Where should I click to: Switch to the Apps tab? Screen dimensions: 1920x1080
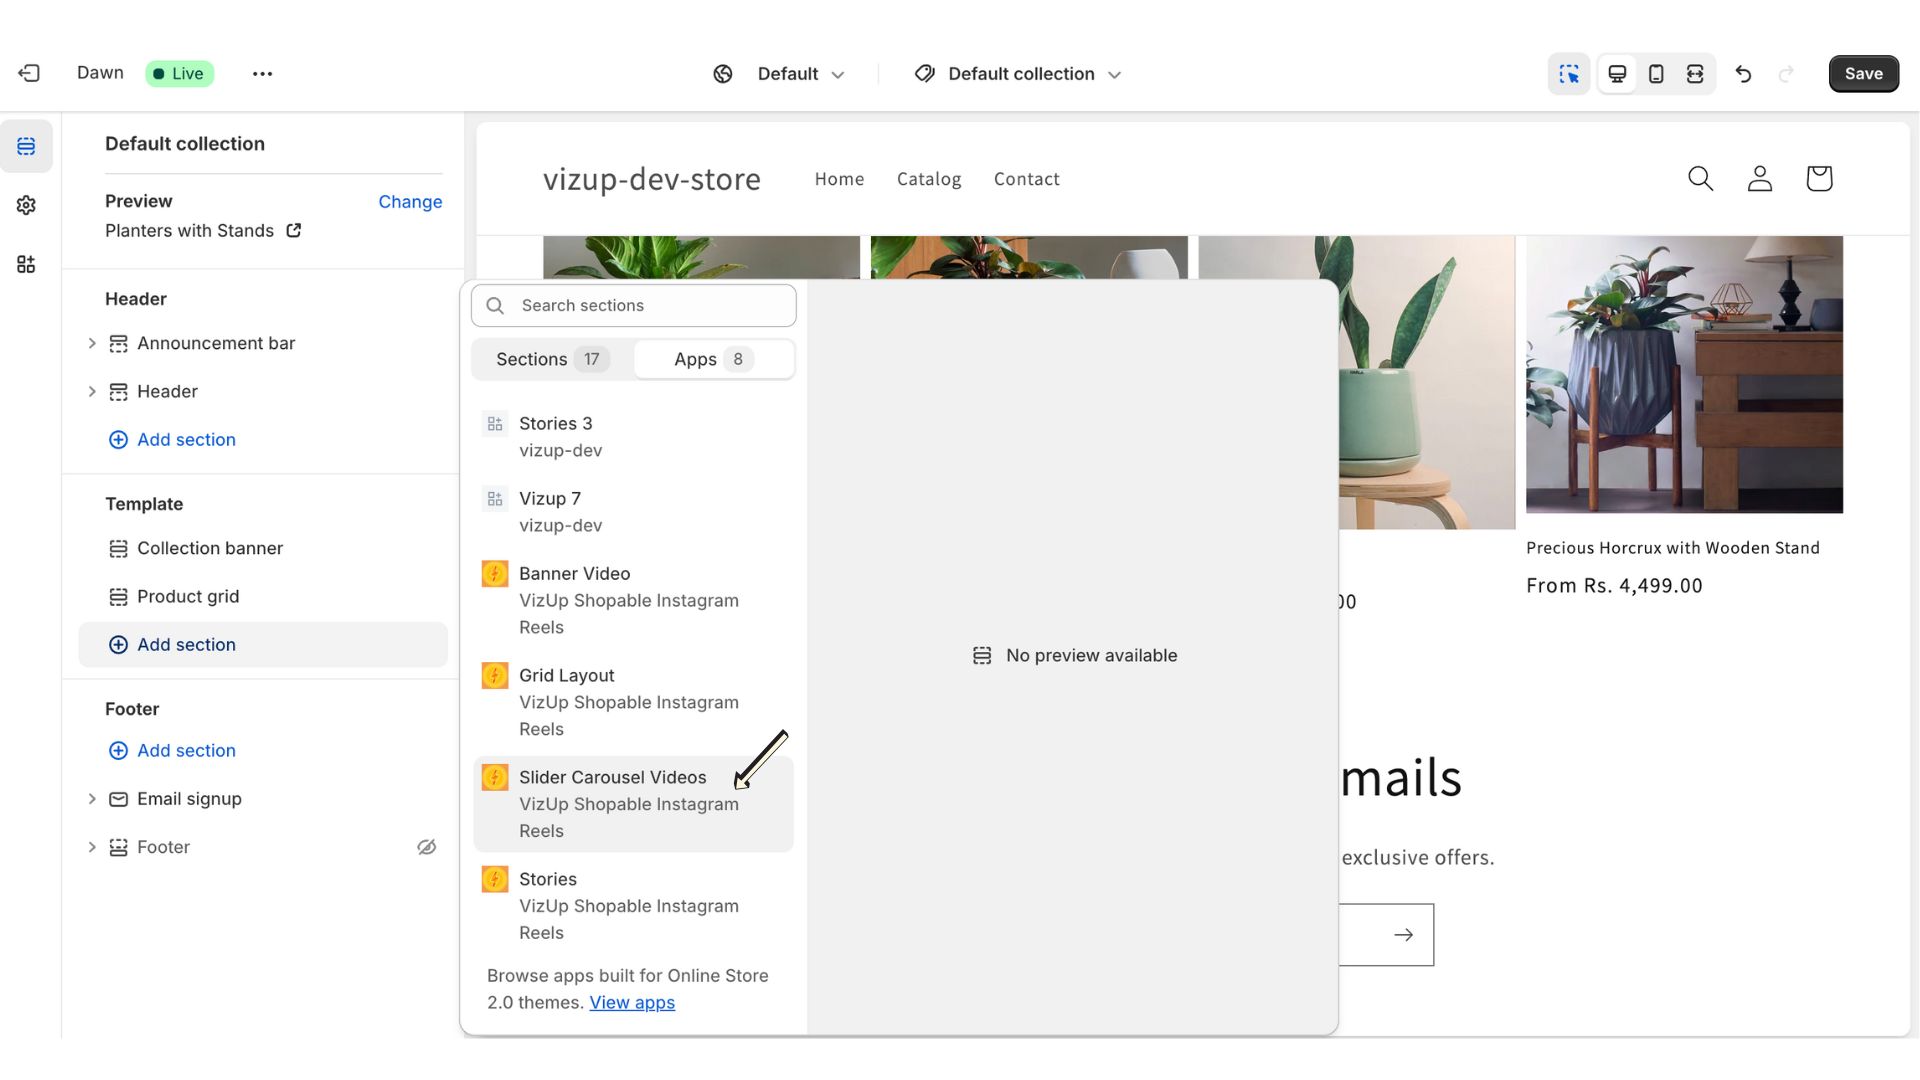pyautogui.click(x=713, y=359)
